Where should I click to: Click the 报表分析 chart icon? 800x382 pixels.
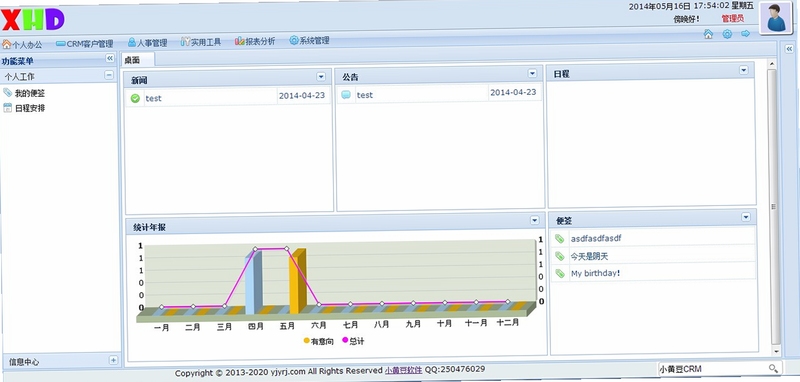pos(239,41)
